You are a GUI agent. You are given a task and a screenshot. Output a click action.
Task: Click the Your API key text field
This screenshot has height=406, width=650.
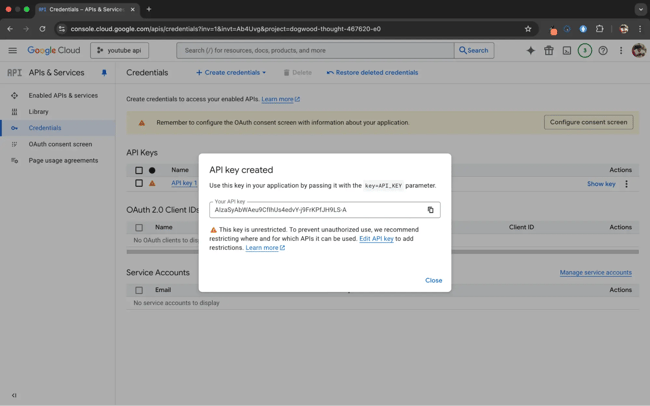316,210
